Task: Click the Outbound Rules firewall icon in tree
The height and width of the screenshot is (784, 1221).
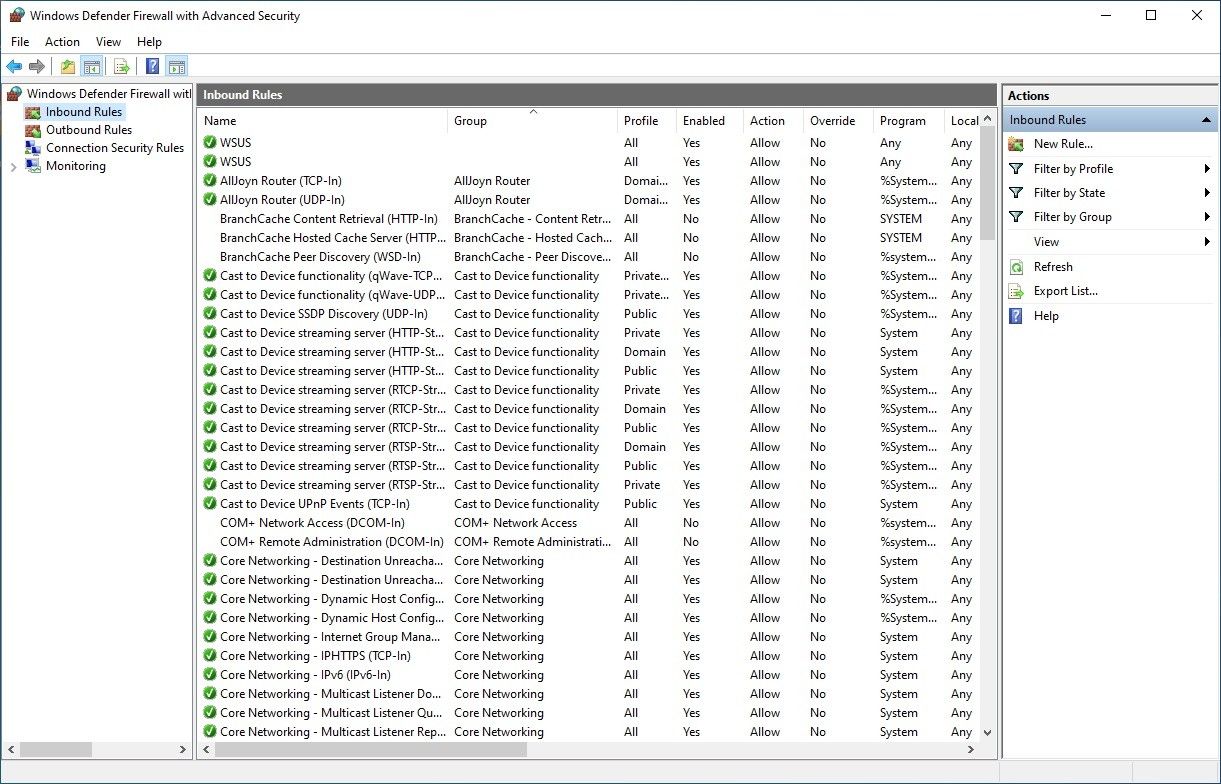Action: pos(33,130)
